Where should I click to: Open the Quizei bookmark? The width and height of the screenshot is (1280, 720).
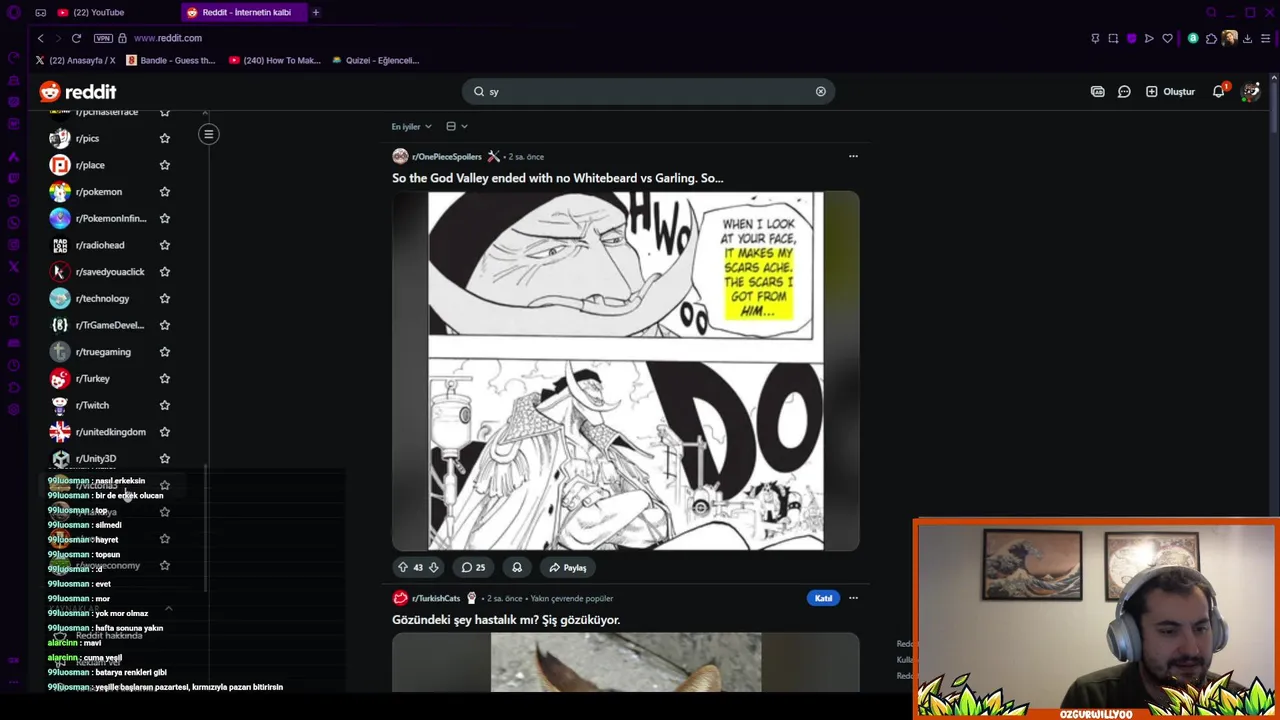pos(375,60)
